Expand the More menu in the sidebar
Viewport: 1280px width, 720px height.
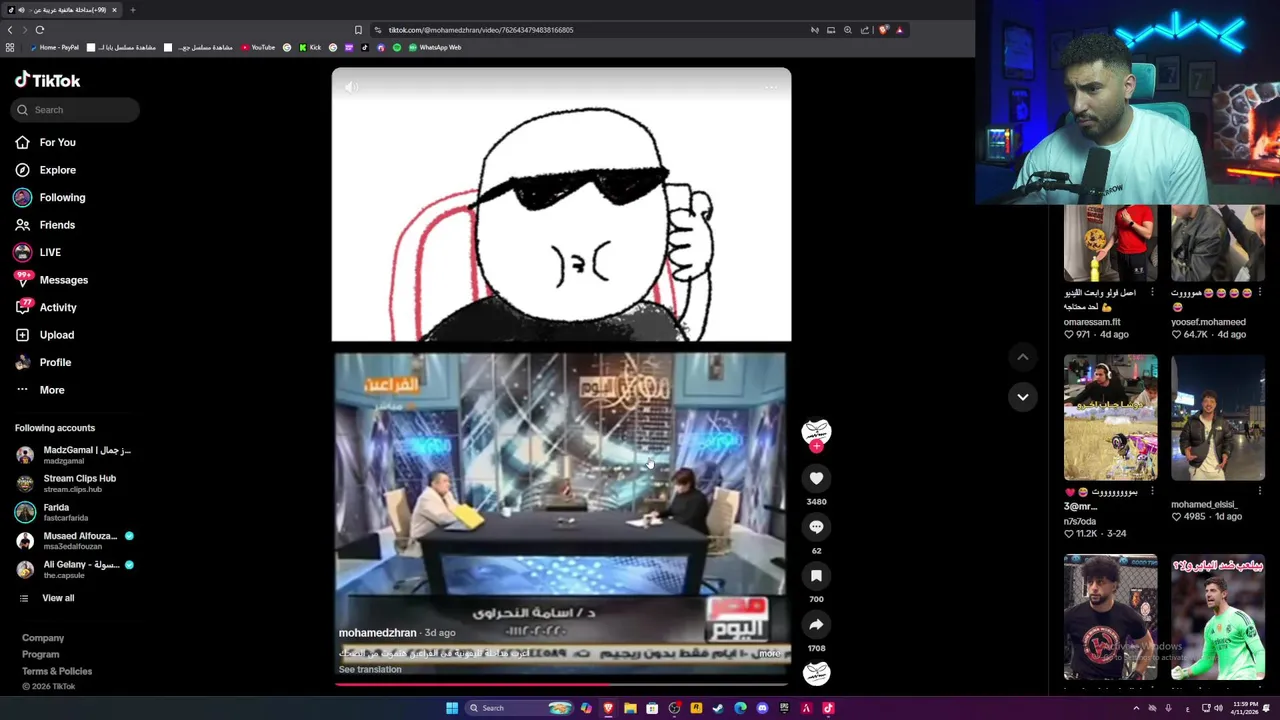pyautogui.click(x=40, y=390)
